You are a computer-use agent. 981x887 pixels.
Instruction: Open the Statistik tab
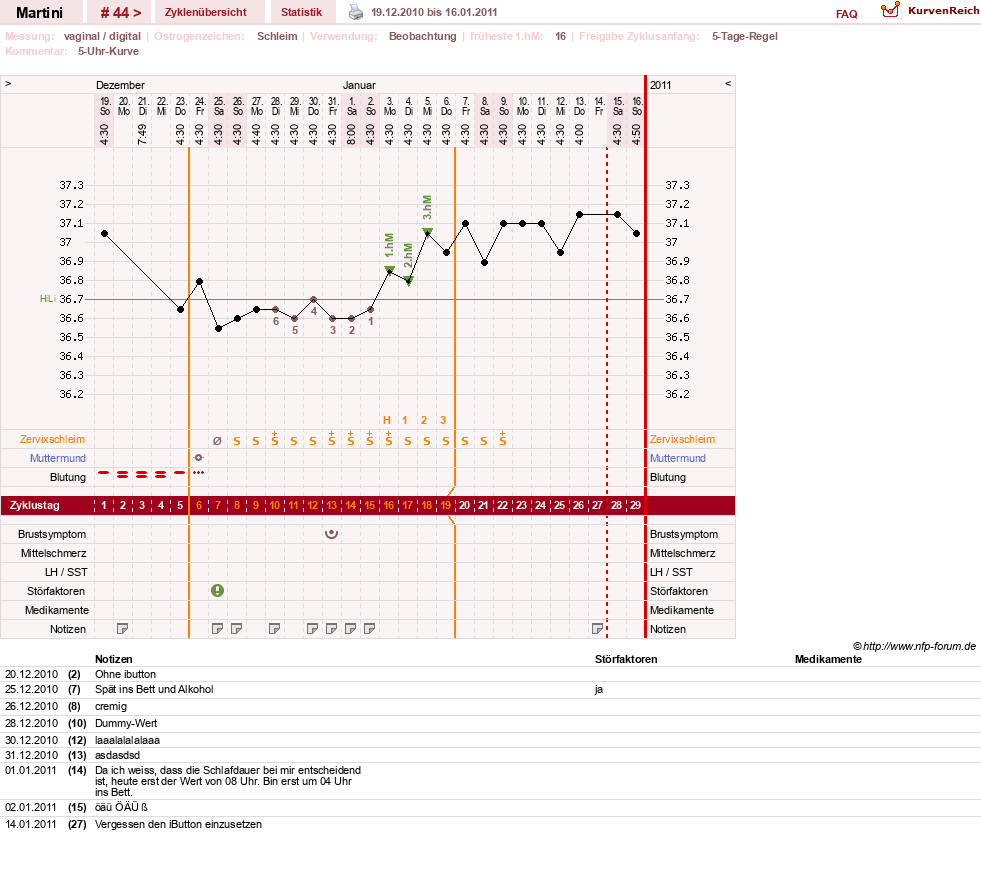point(302,12)
